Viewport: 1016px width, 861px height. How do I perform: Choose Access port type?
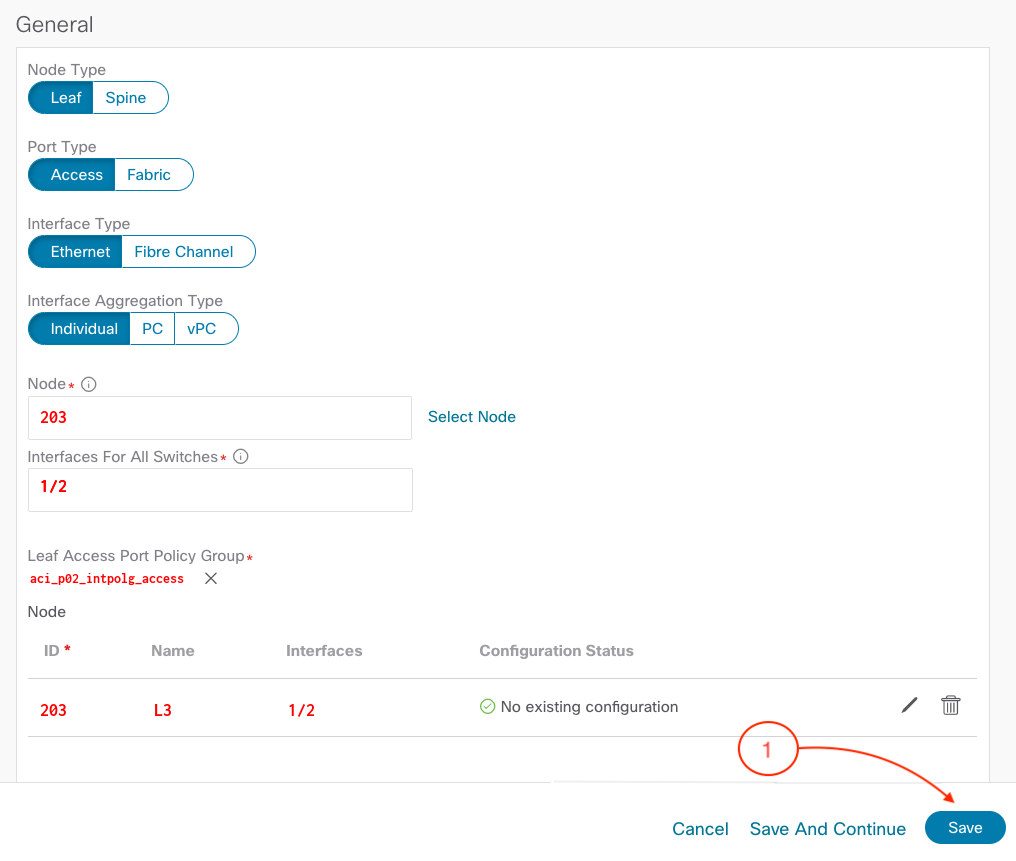pyautogui.click(x=72, y=175)
